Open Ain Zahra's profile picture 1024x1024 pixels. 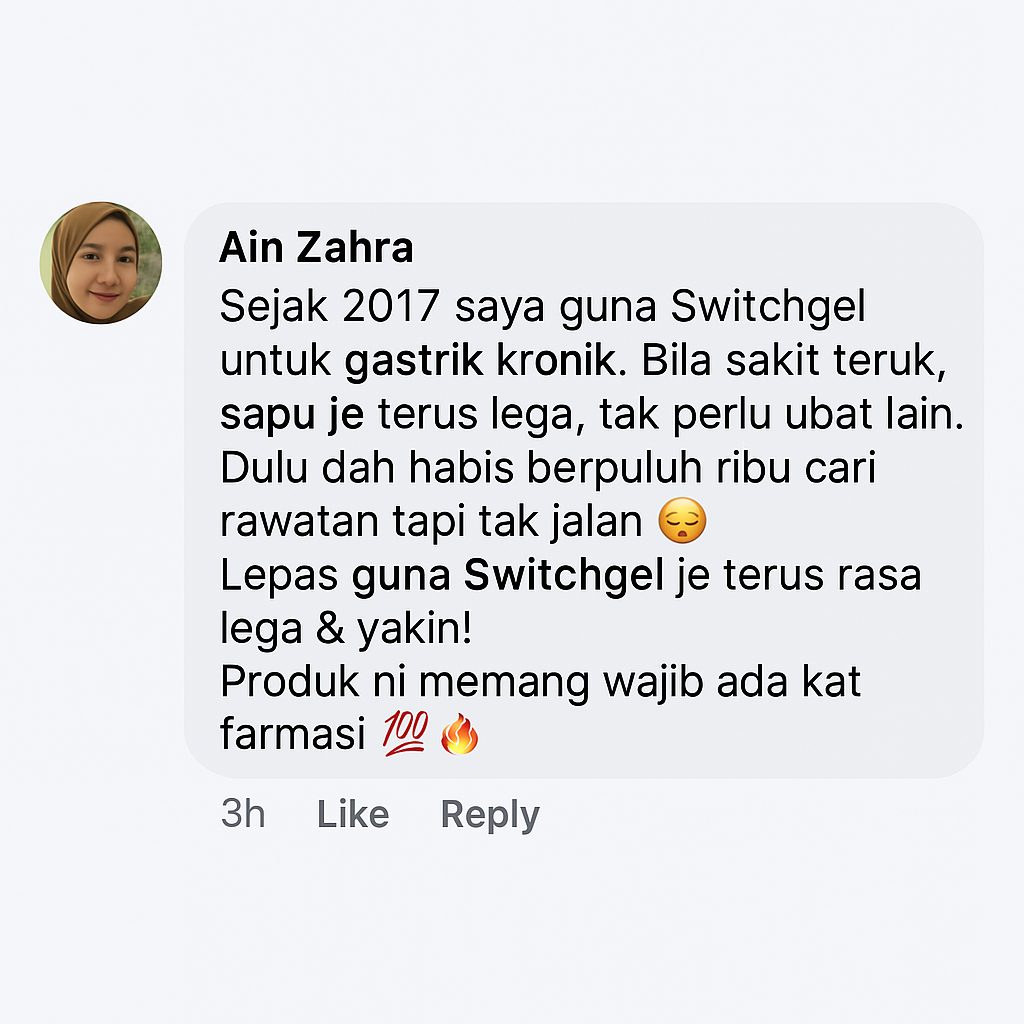101,263
